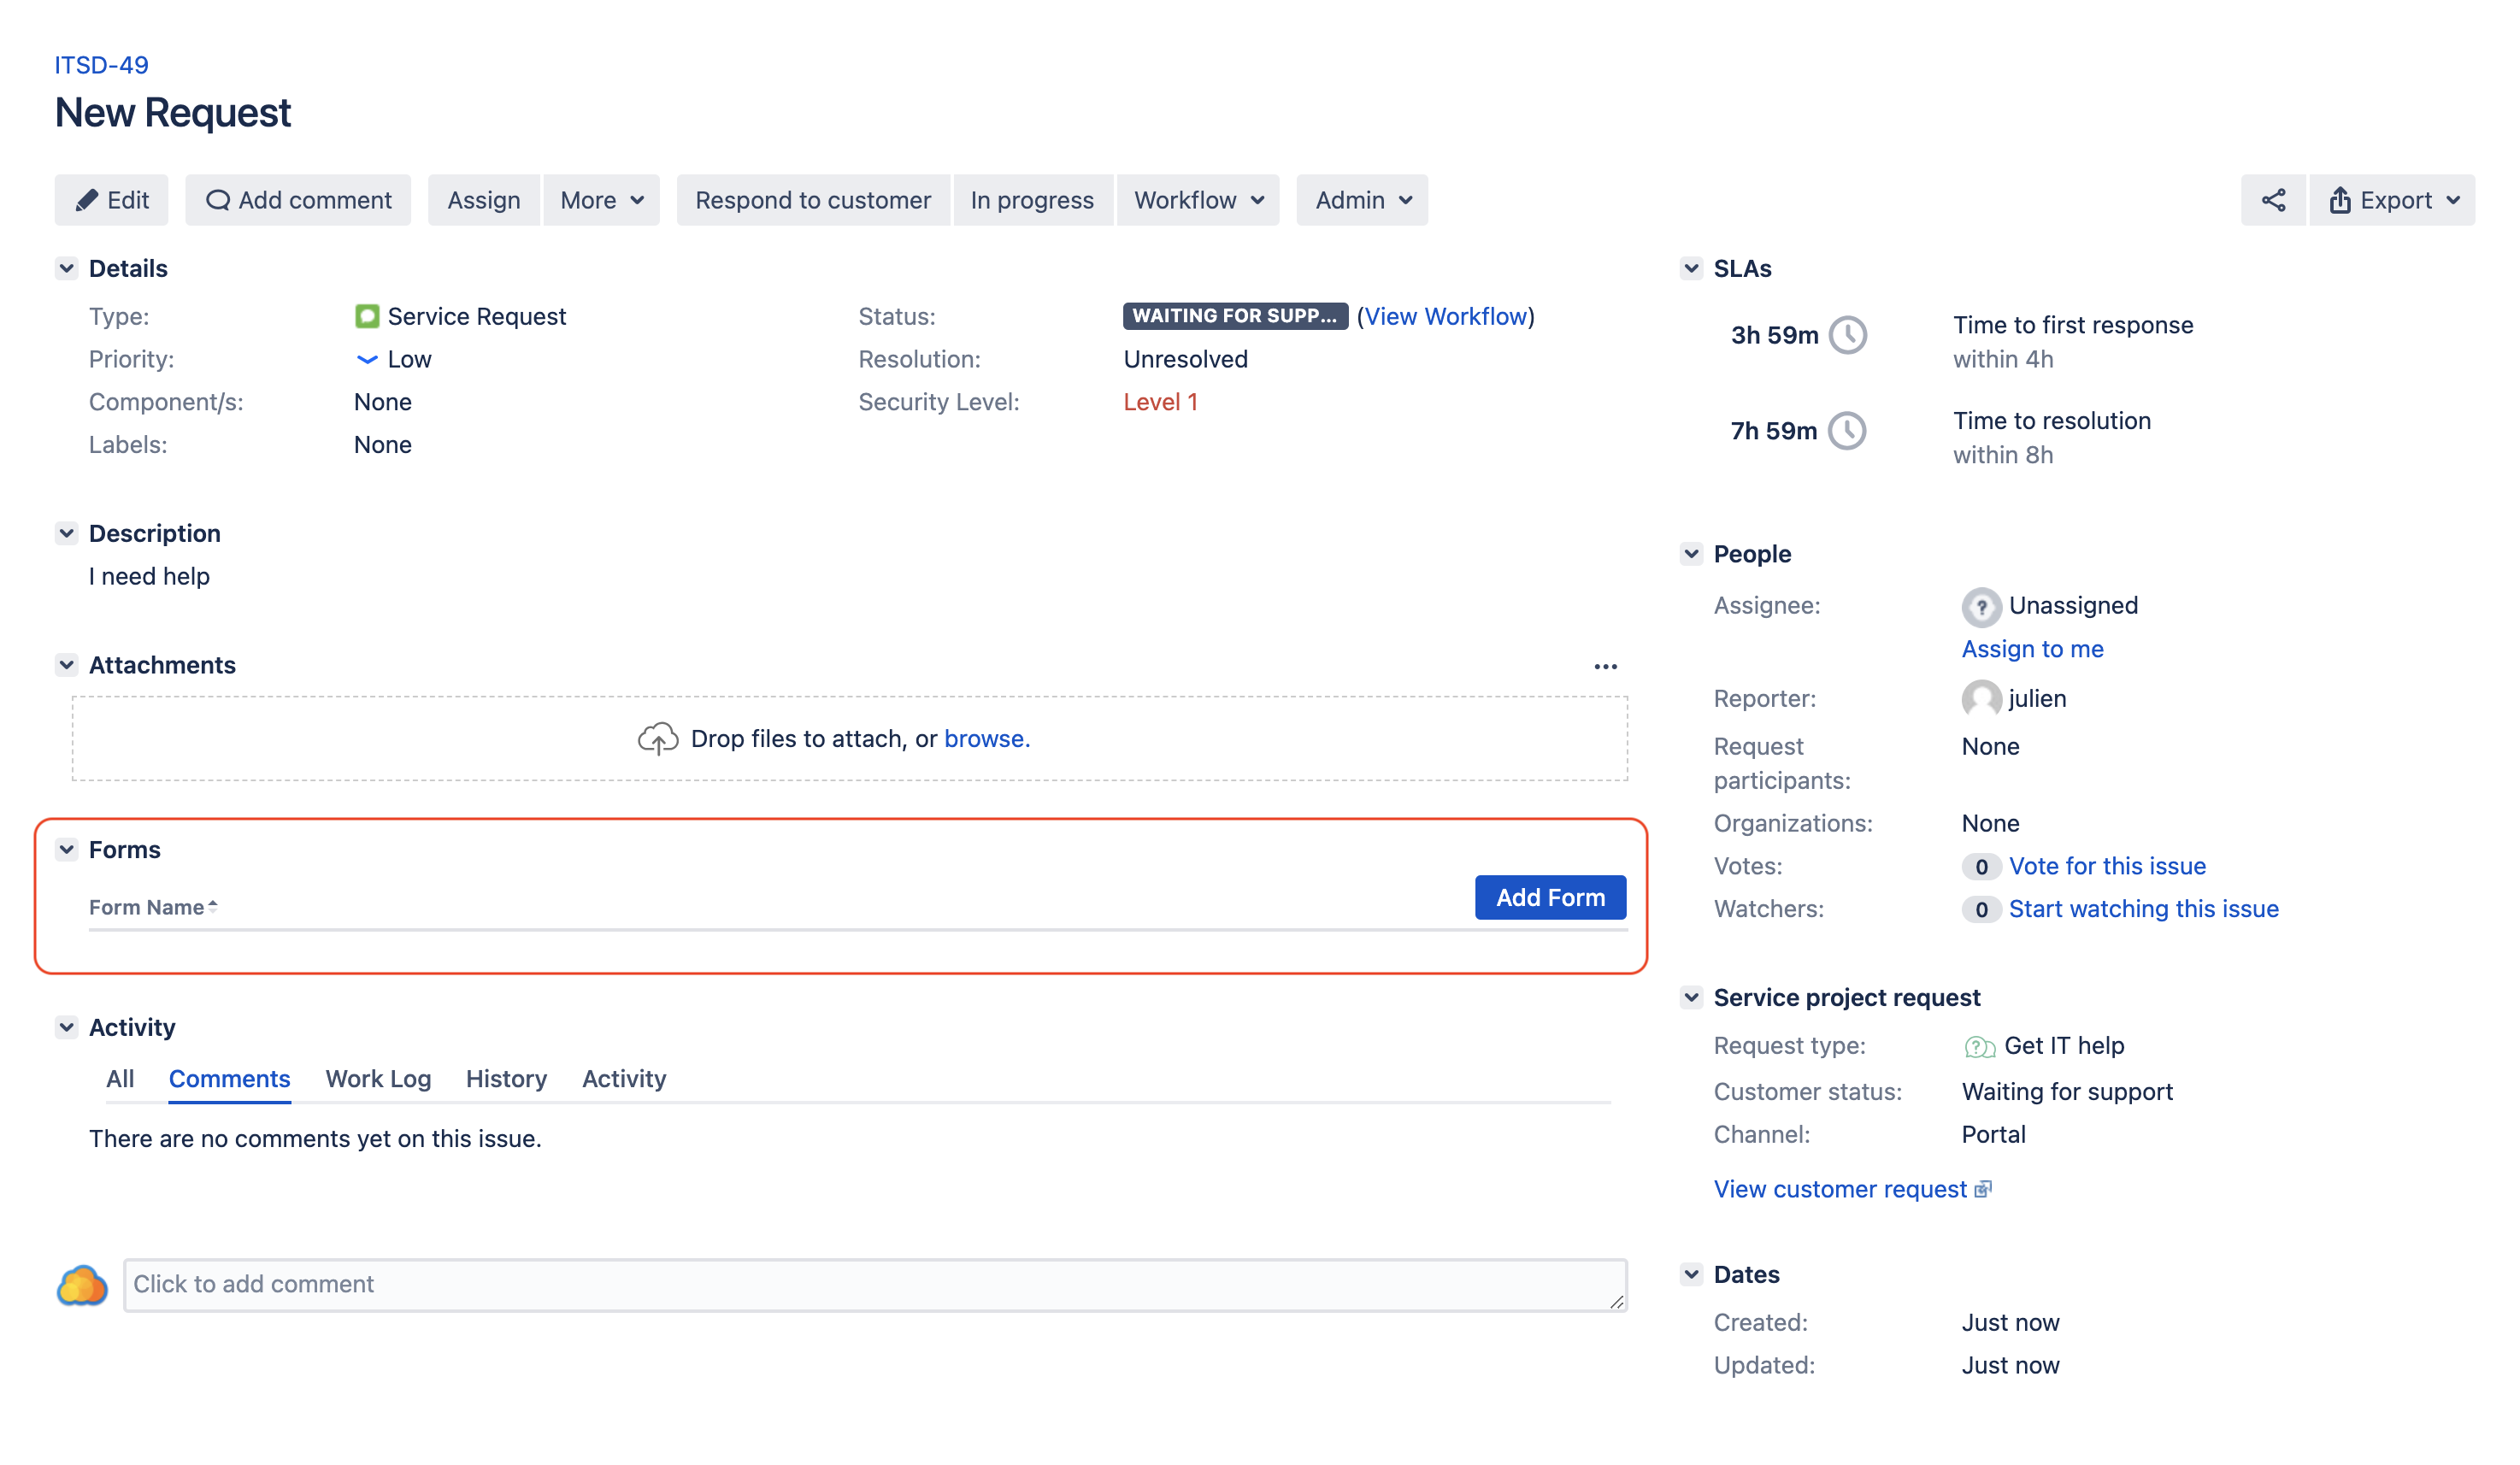Click the Attachments three-dots menu icon
Viewport: 2520px width, 1465px height.
point(1605,666)
